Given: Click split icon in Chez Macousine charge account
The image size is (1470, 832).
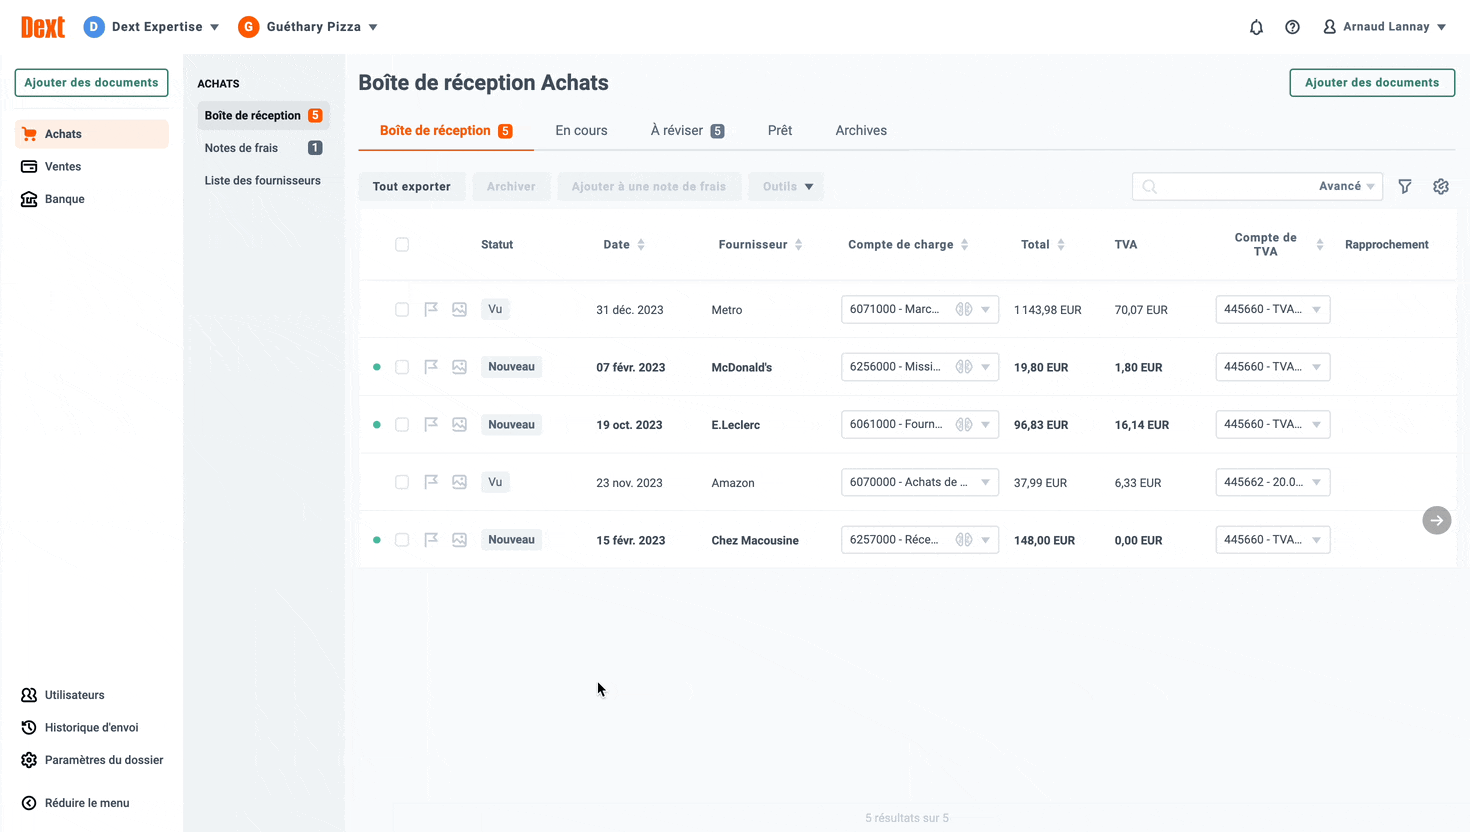Looking at the screenshot, I should pyautogui.click(x=963, y=540).
